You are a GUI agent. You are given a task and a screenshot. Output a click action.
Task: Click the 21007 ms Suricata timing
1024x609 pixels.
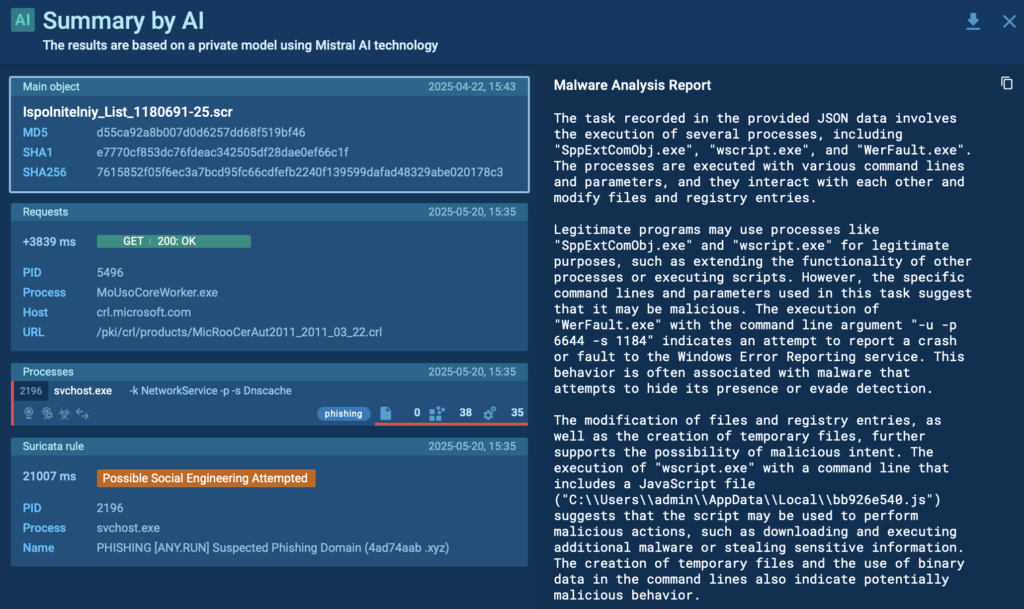click(x=49, y=476)
